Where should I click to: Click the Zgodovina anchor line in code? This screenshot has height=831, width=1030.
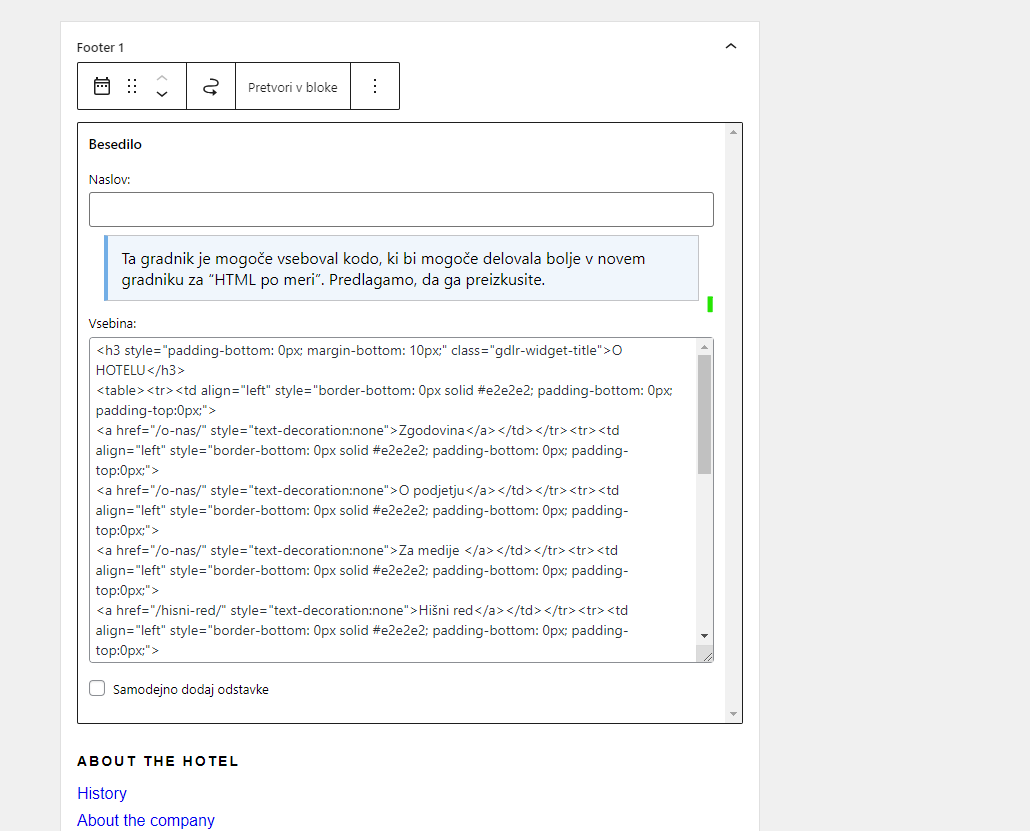(357, 430)
